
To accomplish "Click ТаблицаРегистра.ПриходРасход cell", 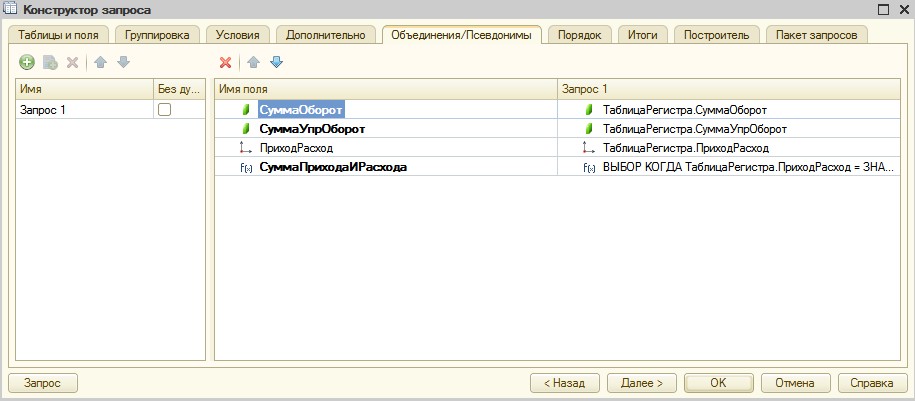I will (729, 148).
